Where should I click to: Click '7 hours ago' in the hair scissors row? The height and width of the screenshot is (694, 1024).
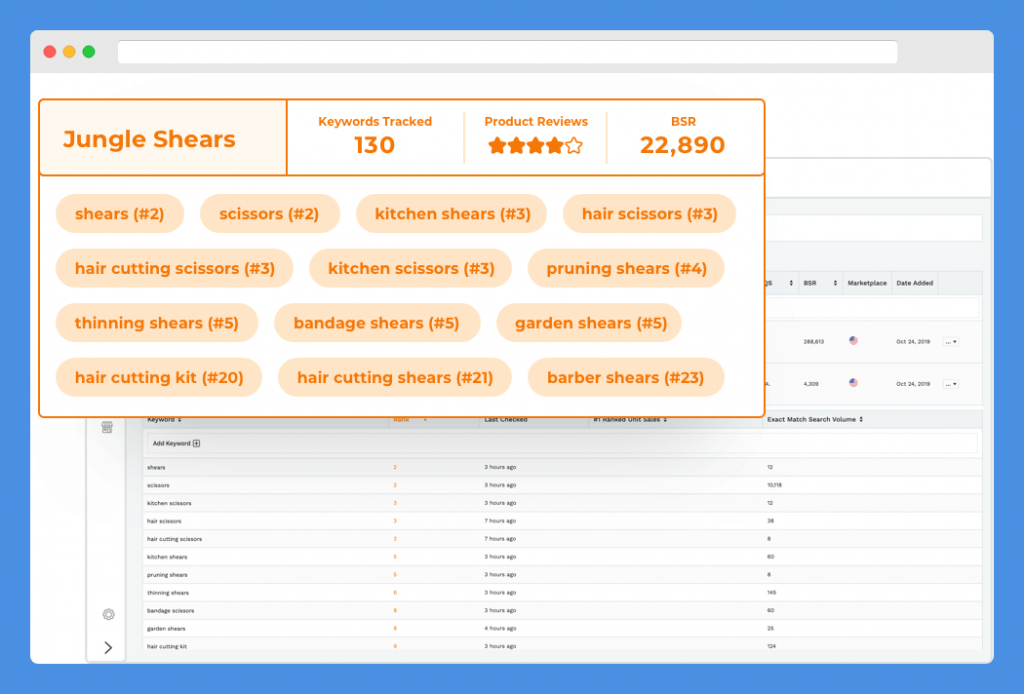[x=500, y=521]
